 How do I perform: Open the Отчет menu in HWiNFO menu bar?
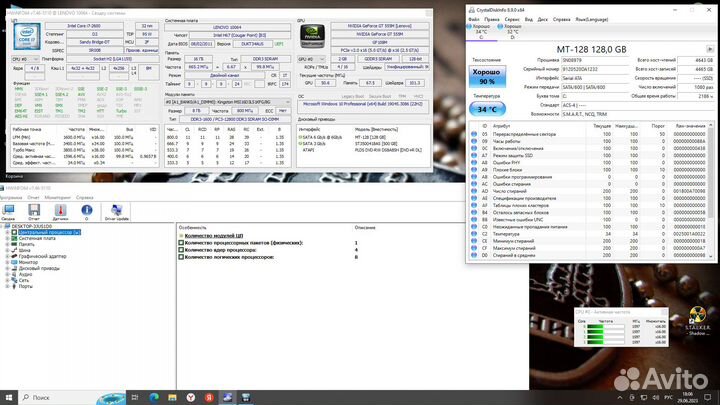coord(33,197)
